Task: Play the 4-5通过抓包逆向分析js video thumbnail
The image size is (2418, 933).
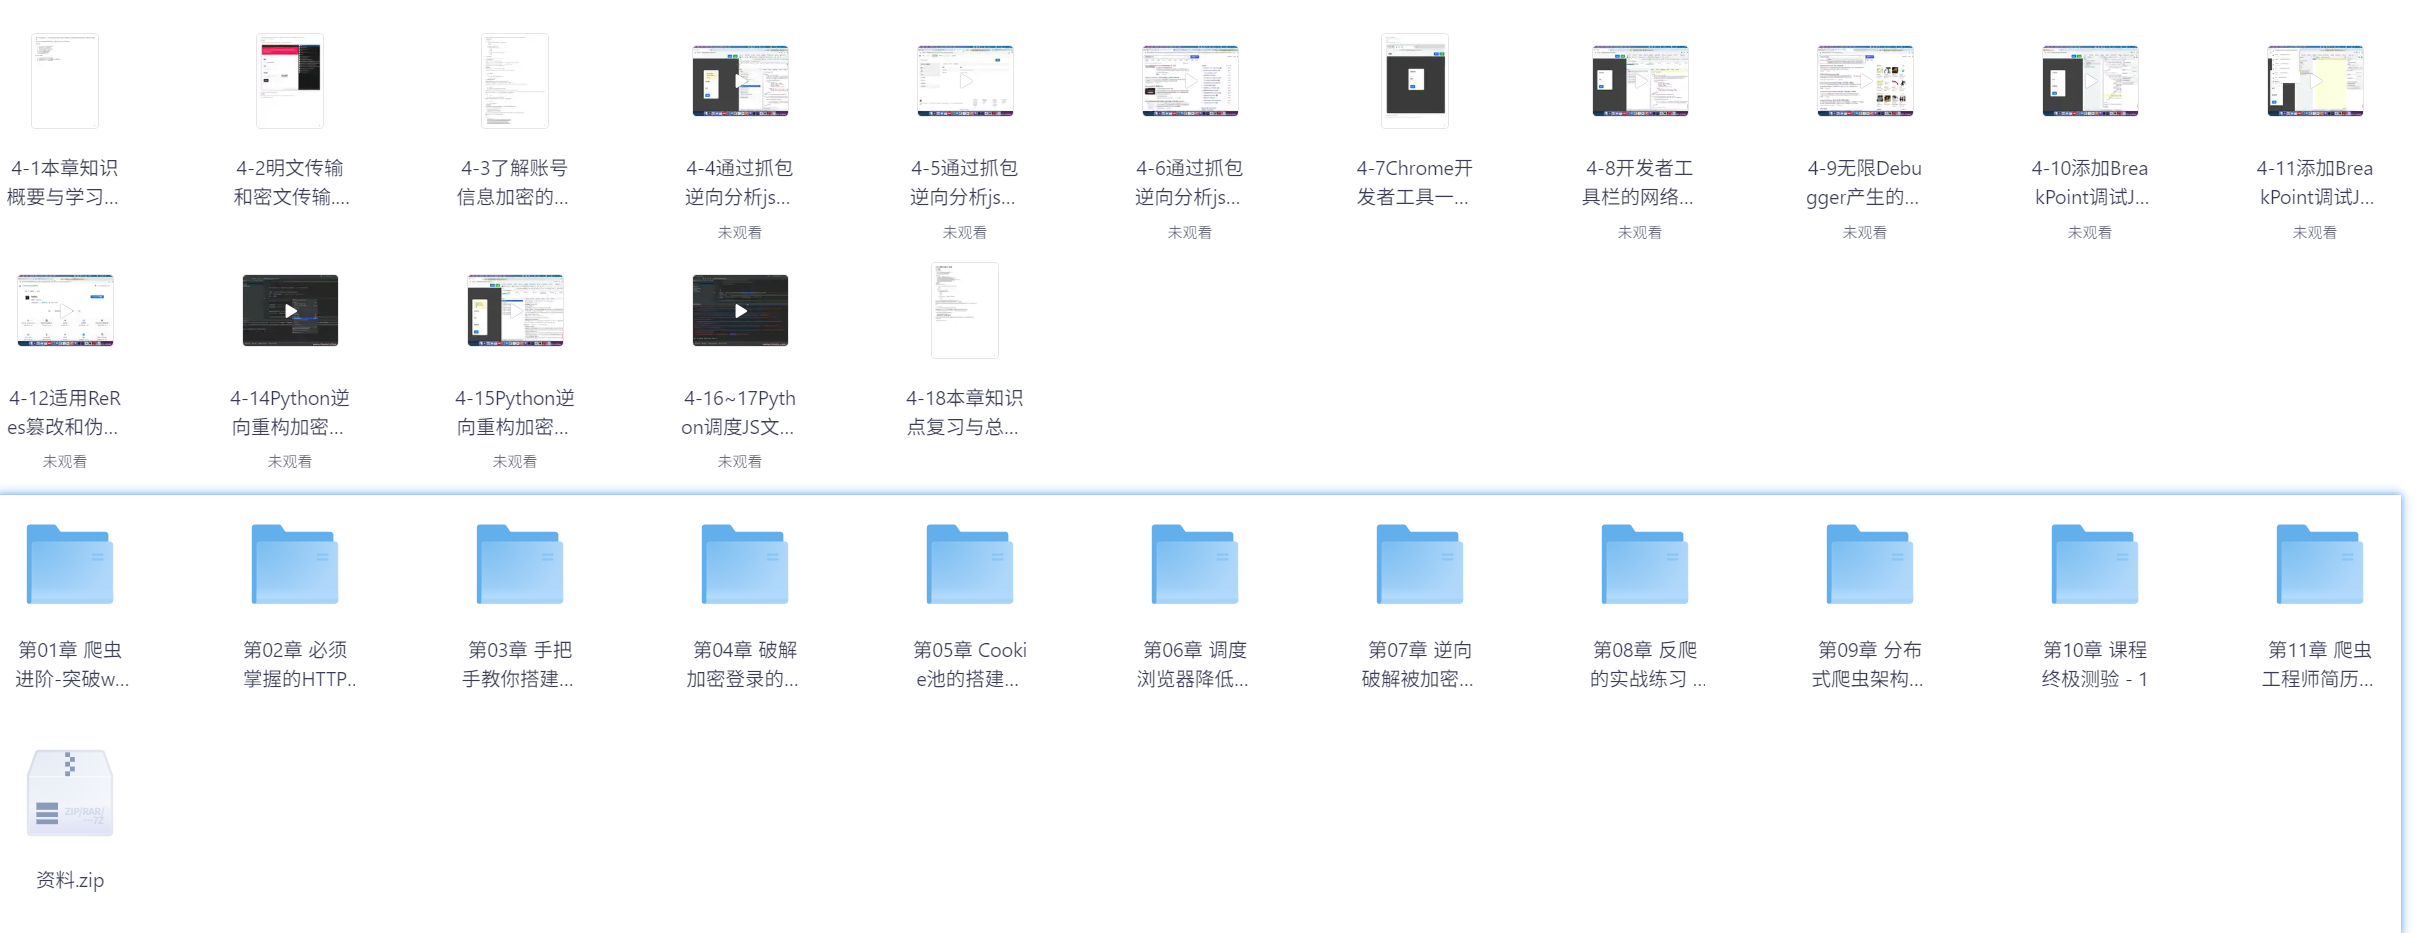Action: click(x=965, y=81)
